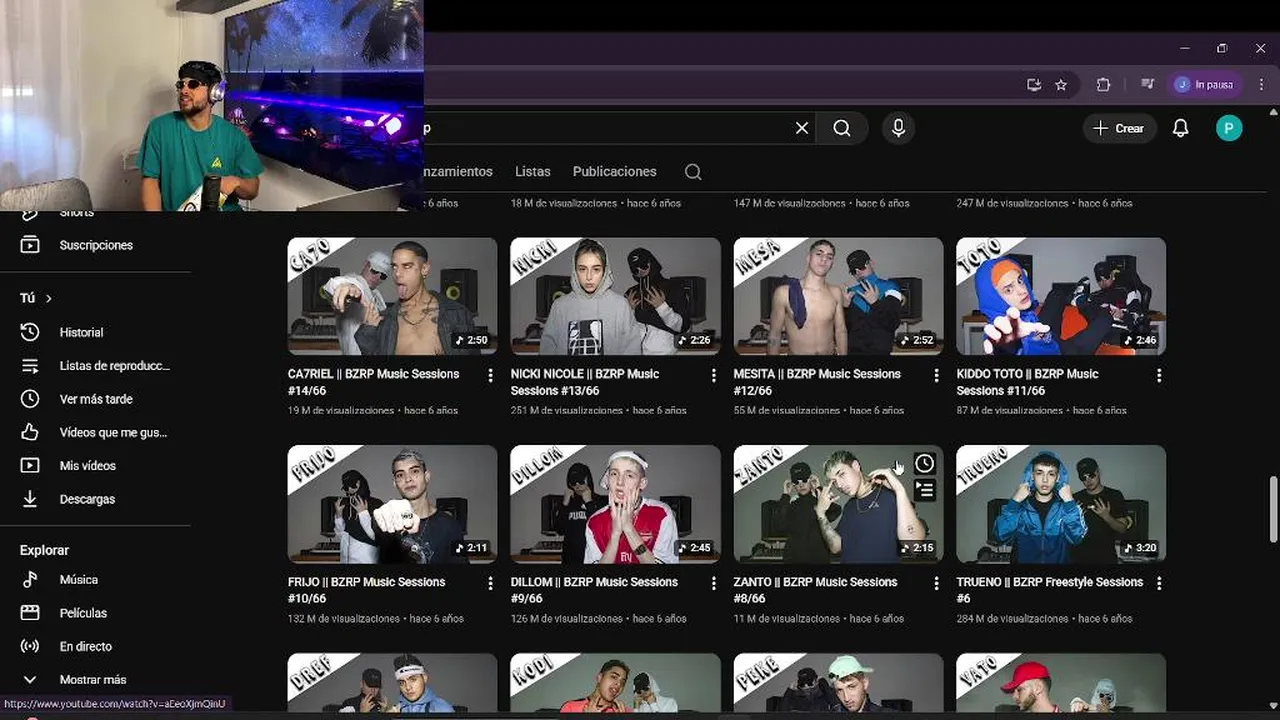Open NICKI NICOLE video thumbnail

pos(615,296)
